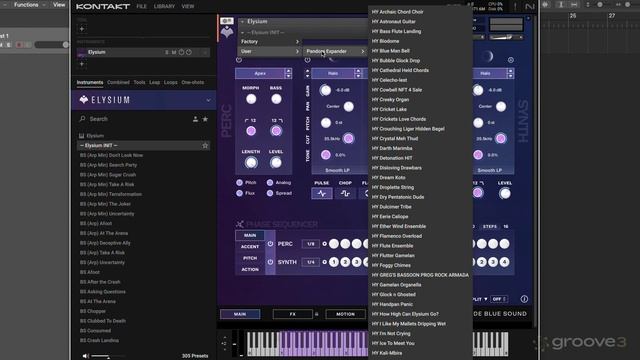This screenshot has height=360, width=640.
Task: Open the left Halo sound selector
Action: tap(333, 73)
